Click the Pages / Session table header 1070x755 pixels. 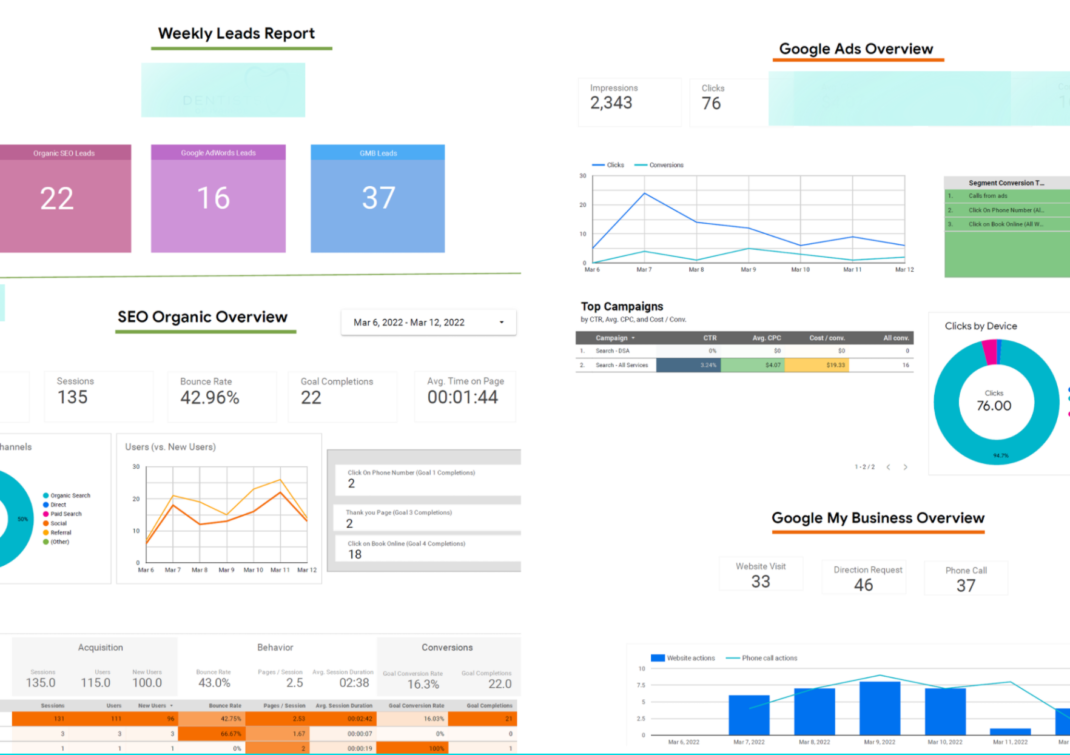point(284,705)
